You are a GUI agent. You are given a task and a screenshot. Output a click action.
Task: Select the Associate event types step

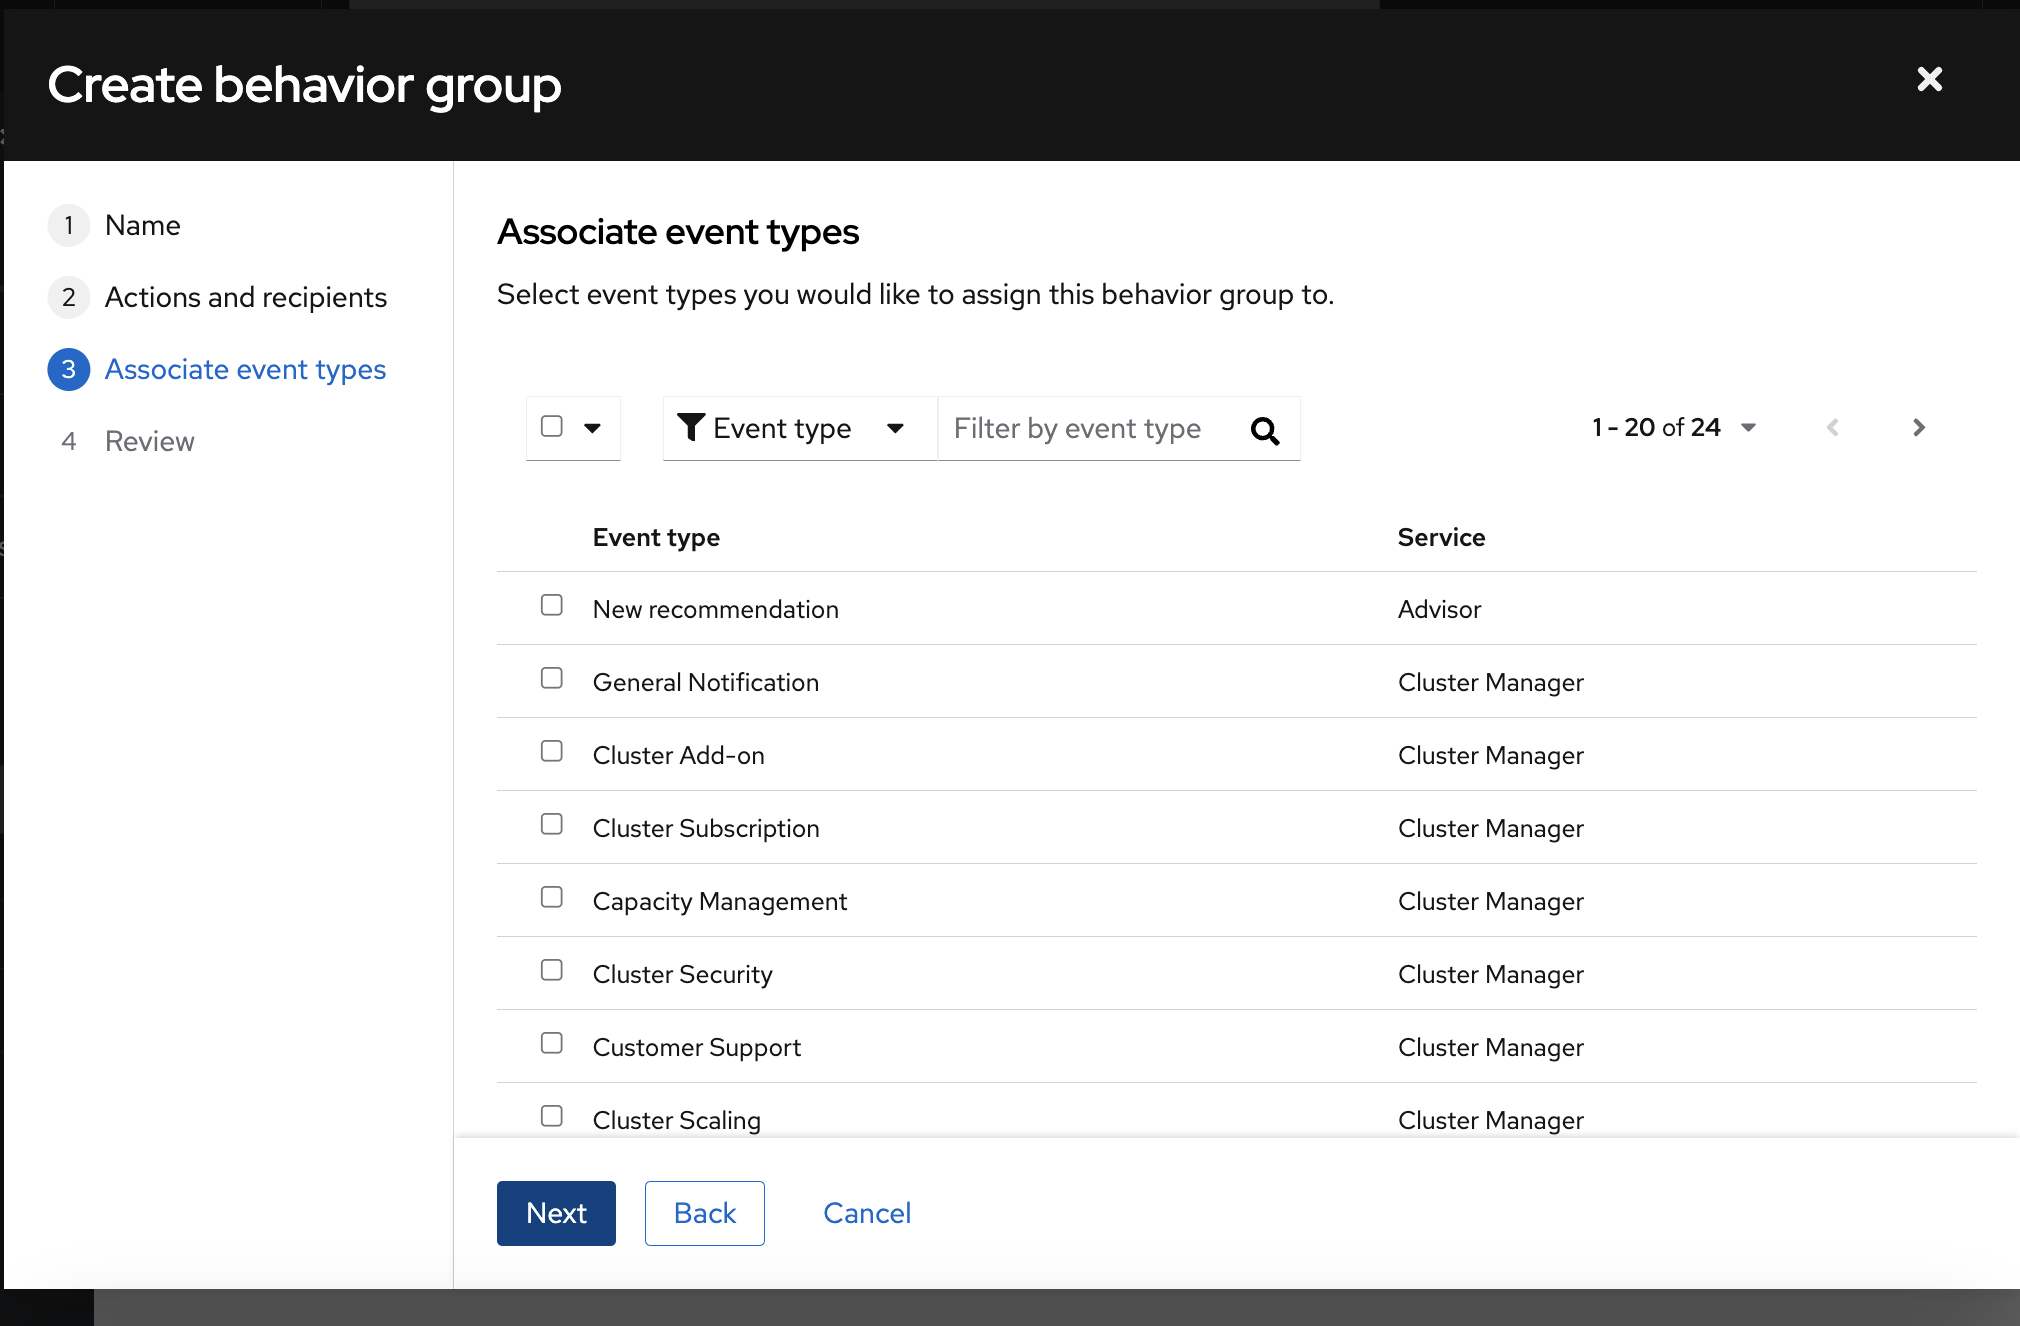(x=245, y=370)
